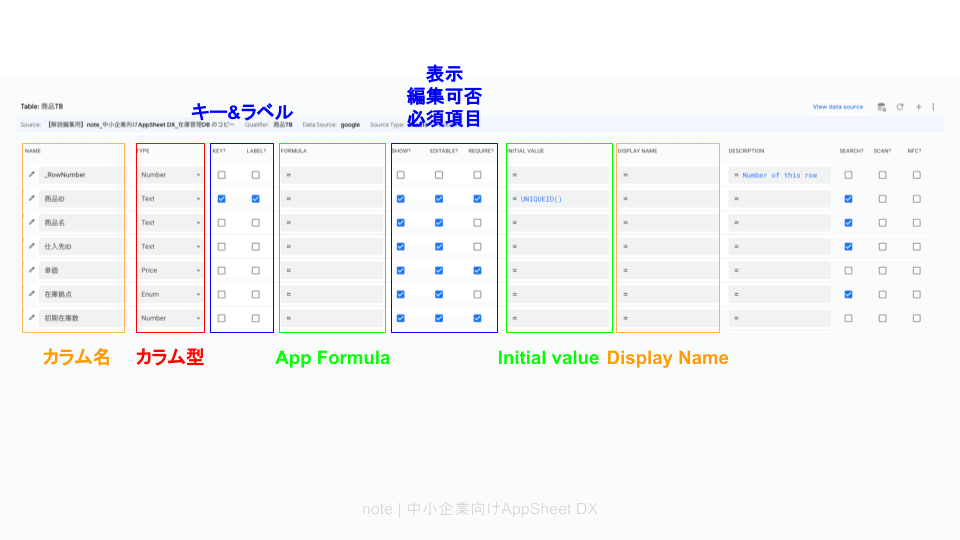
Task: Open table settings database icon
Action: pos(882,107)
